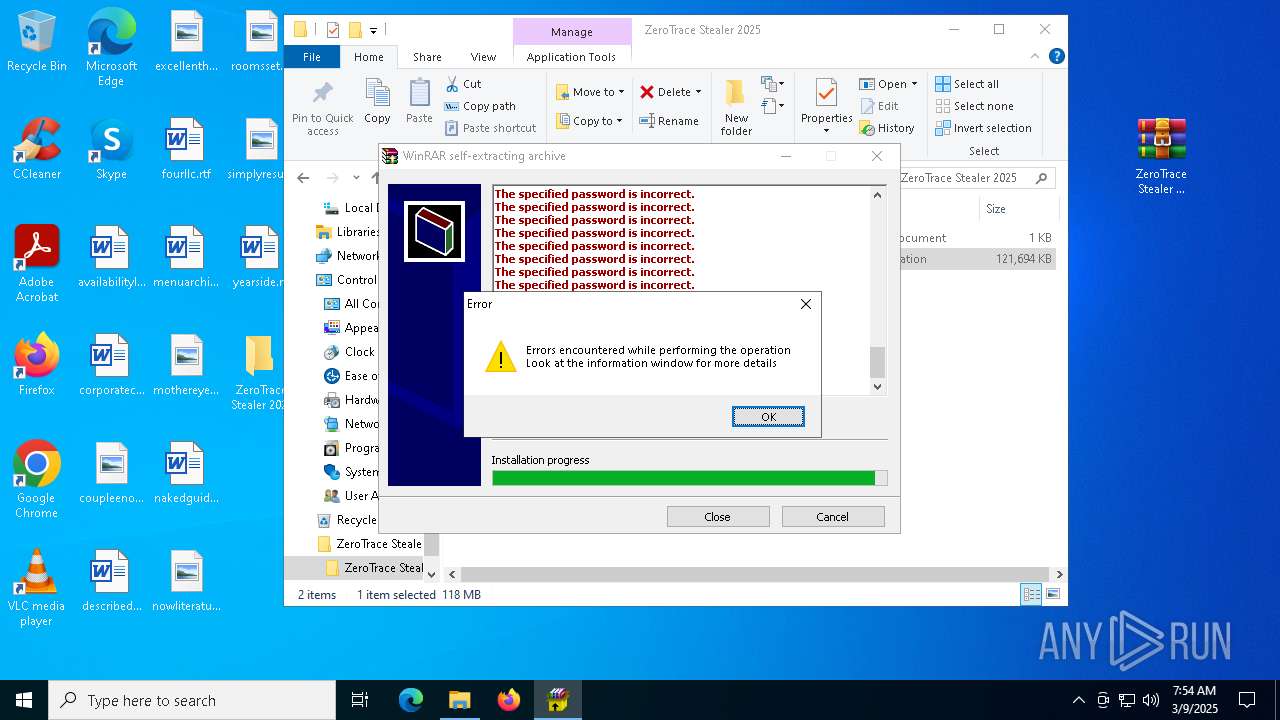The height and width of the screenshot is (720, 1280).
Task: Click the volume icon in system tray
Action: tap(1151, 700)
